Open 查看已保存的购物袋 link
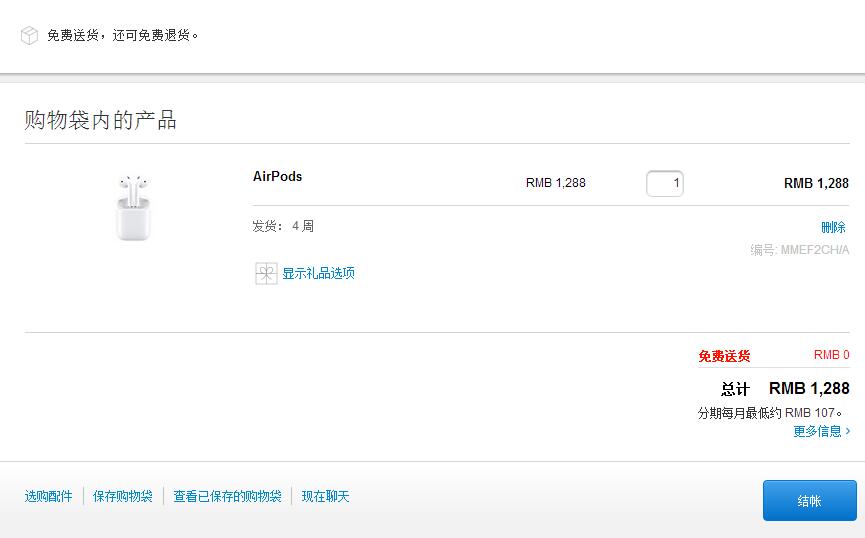The height and width of the screenshot is (538, 865). point(227,496)
